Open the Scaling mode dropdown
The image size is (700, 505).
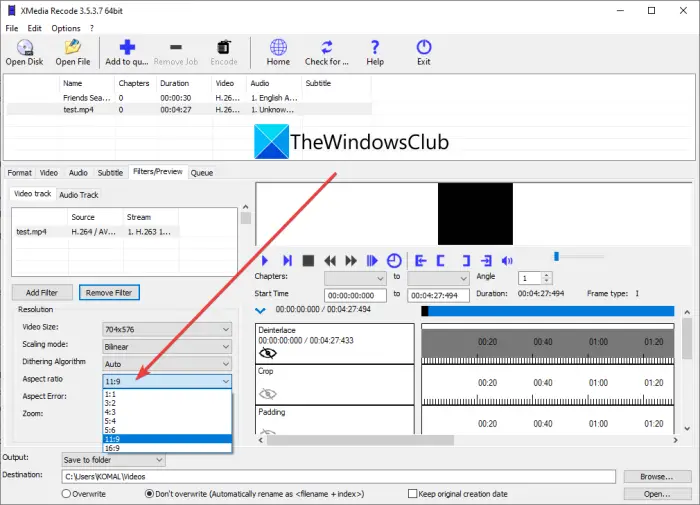pos(167,346)
